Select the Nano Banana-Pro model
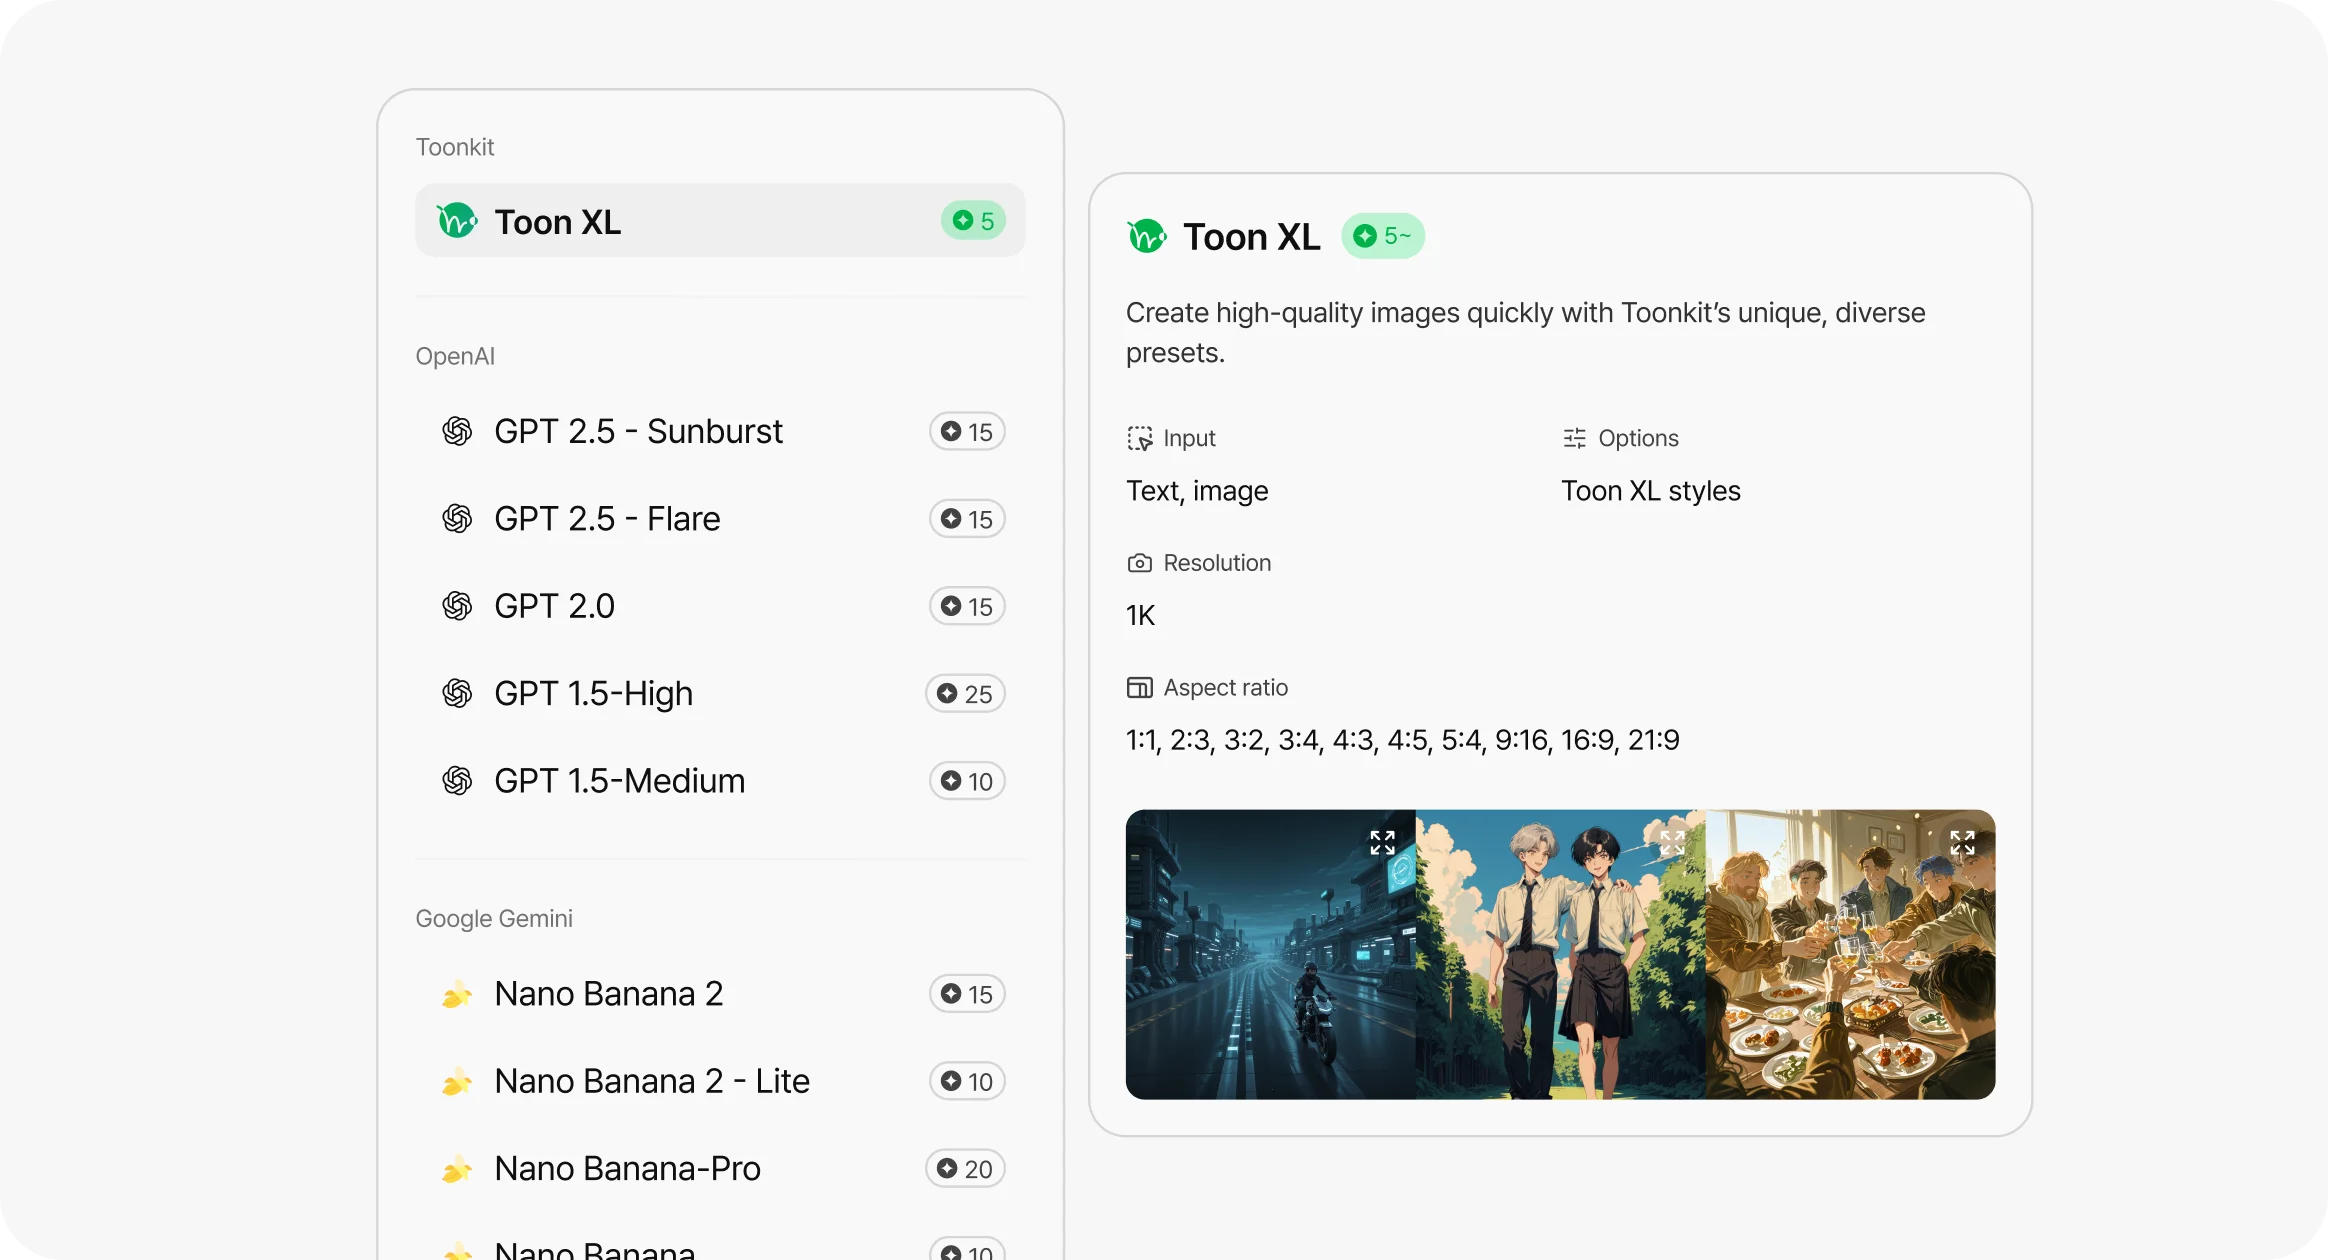 pos(720,1168)
